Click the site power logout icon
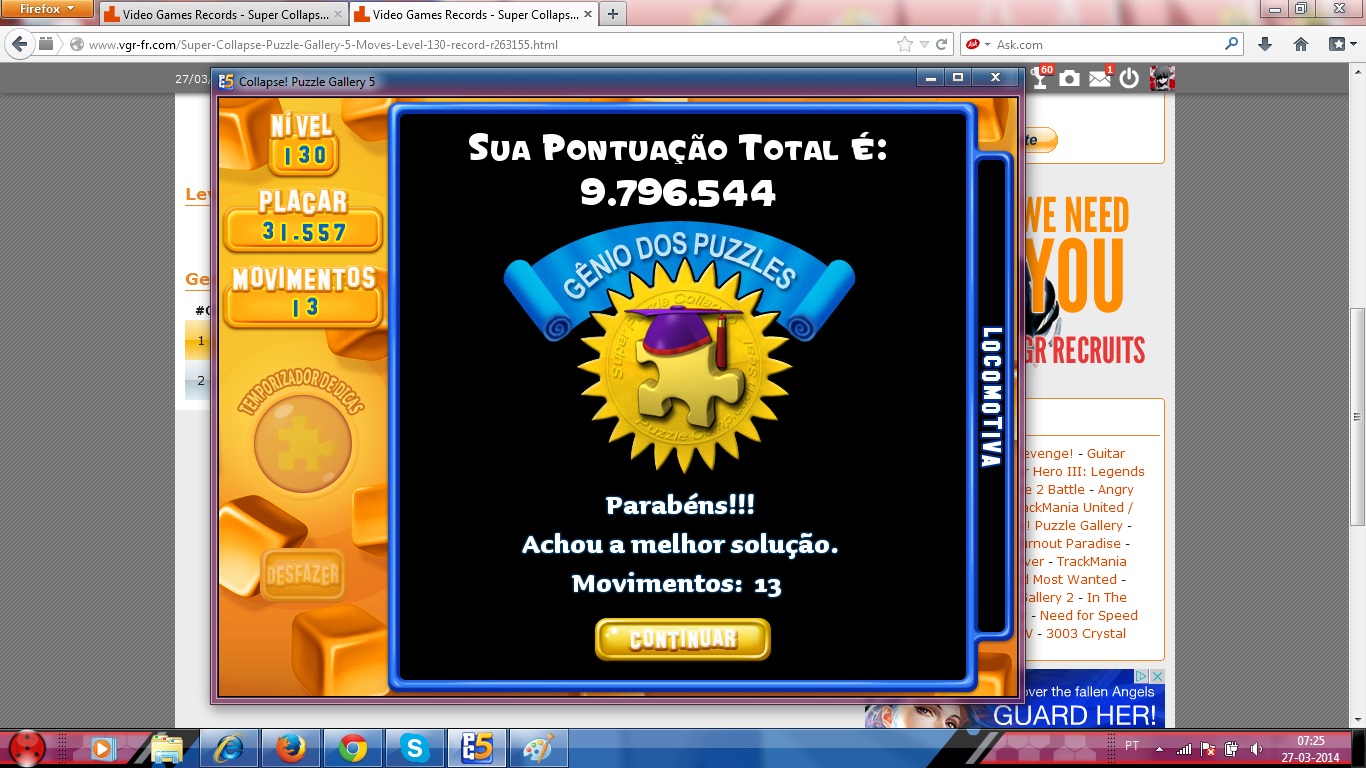The image size is (1366, 768). click(x=1129, y=79)
